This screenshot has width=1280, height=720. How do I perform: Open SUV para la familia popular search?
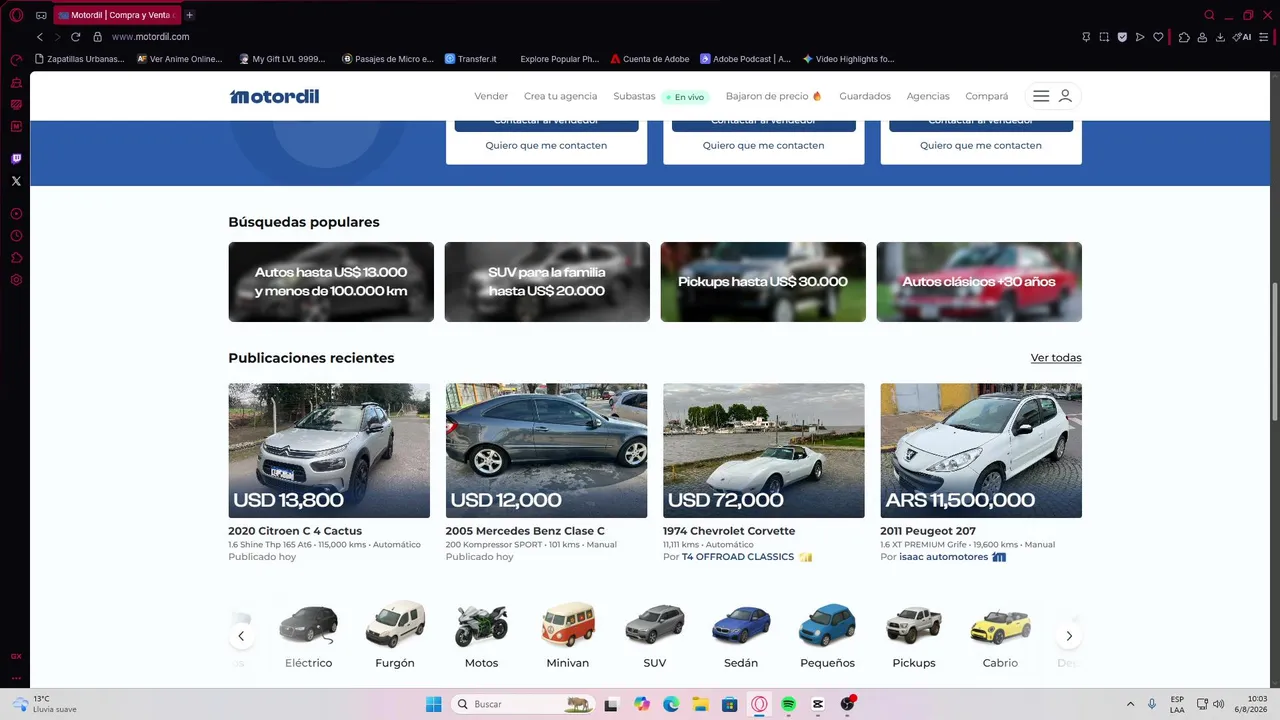547,282
